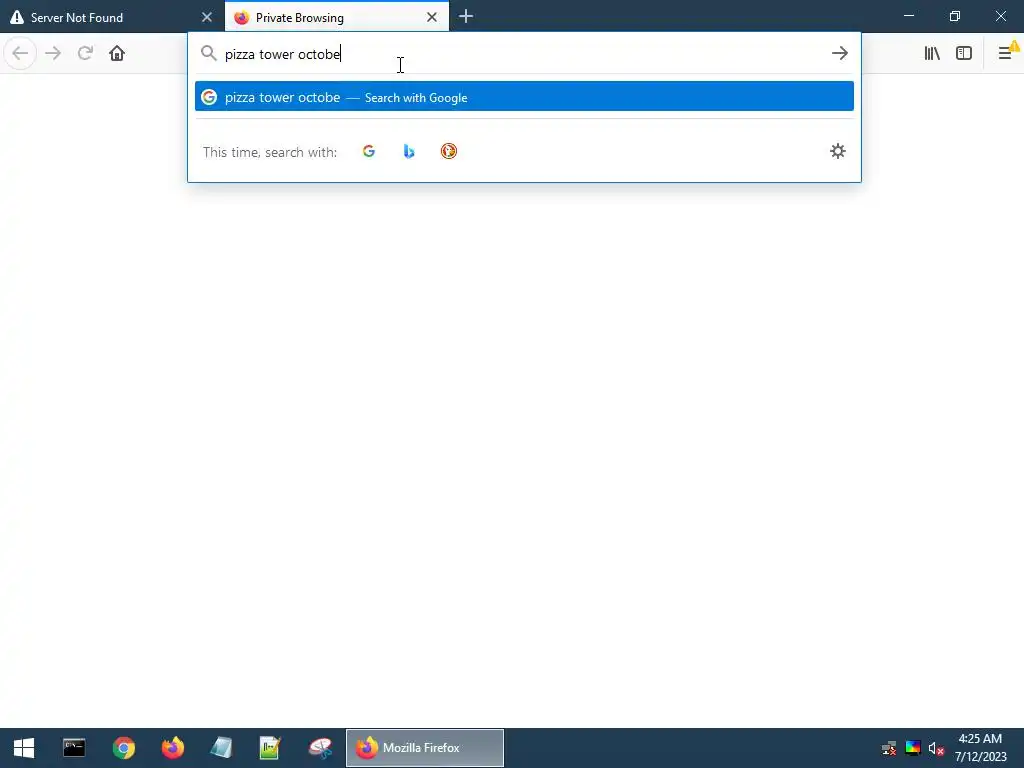The height and width of the screenshot is (768, 1024).
Task: Select the Private Browsing tab
Action: pyautogui.click(x=336, y=17)
